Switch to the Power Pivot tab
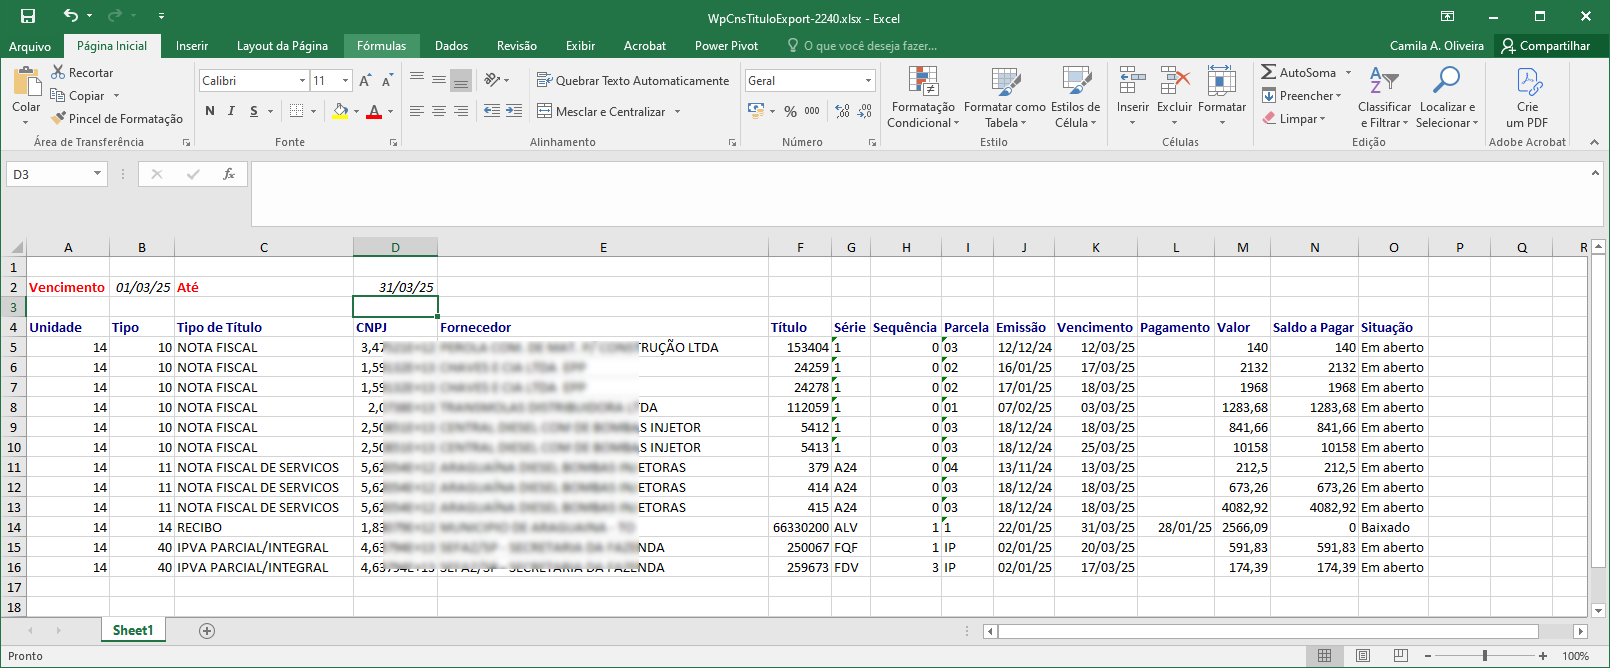This screenshot has width=1610, height=668. (726, 46)
